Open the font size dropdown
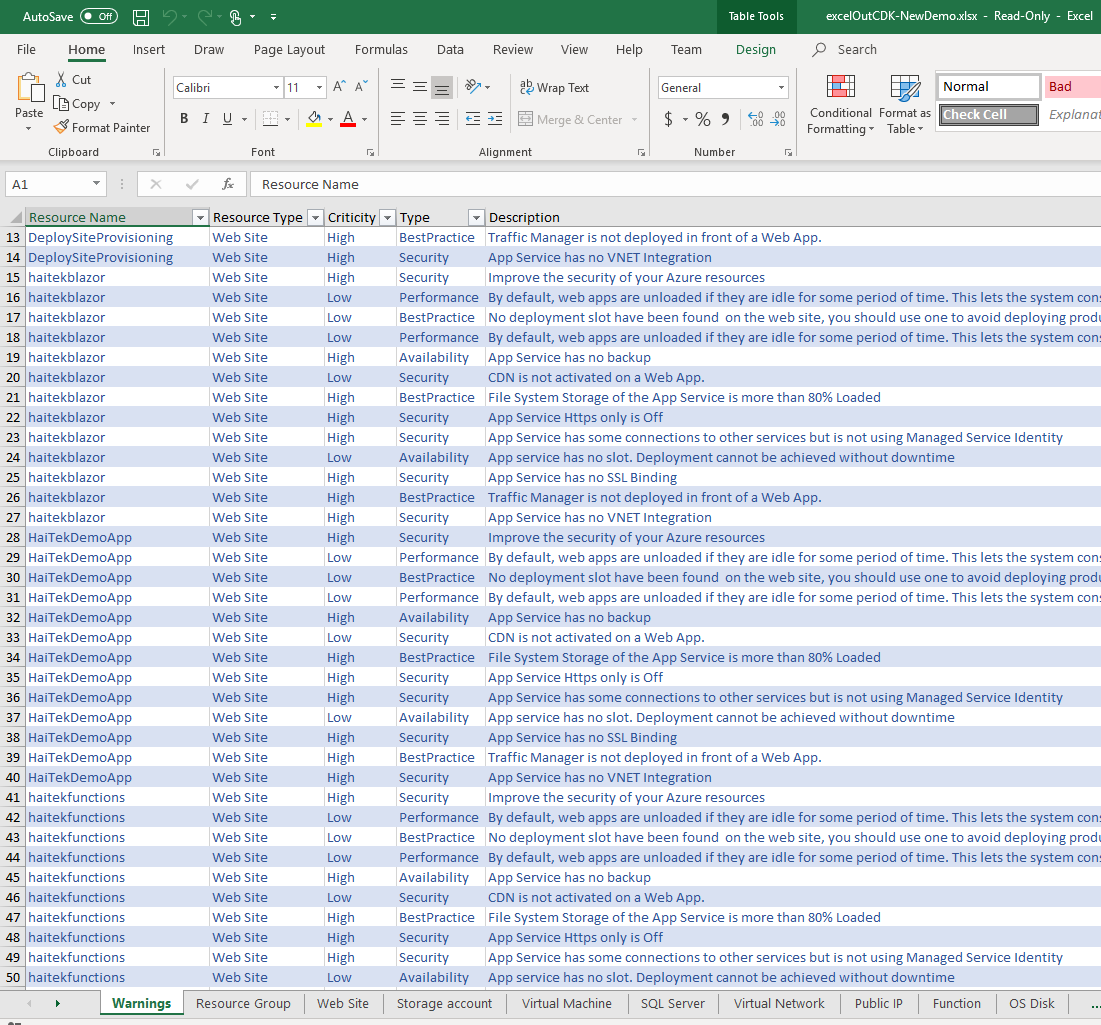The height and width of the screenshot is (1025, 1101). tap(319, 88)
